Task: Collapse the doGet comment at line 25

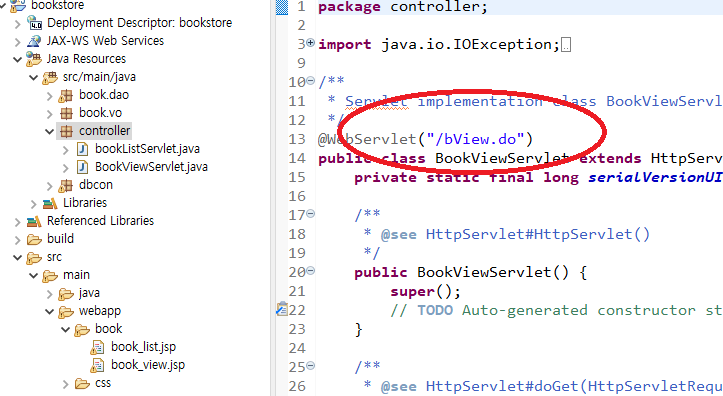Action: click(x=311, y=366)
